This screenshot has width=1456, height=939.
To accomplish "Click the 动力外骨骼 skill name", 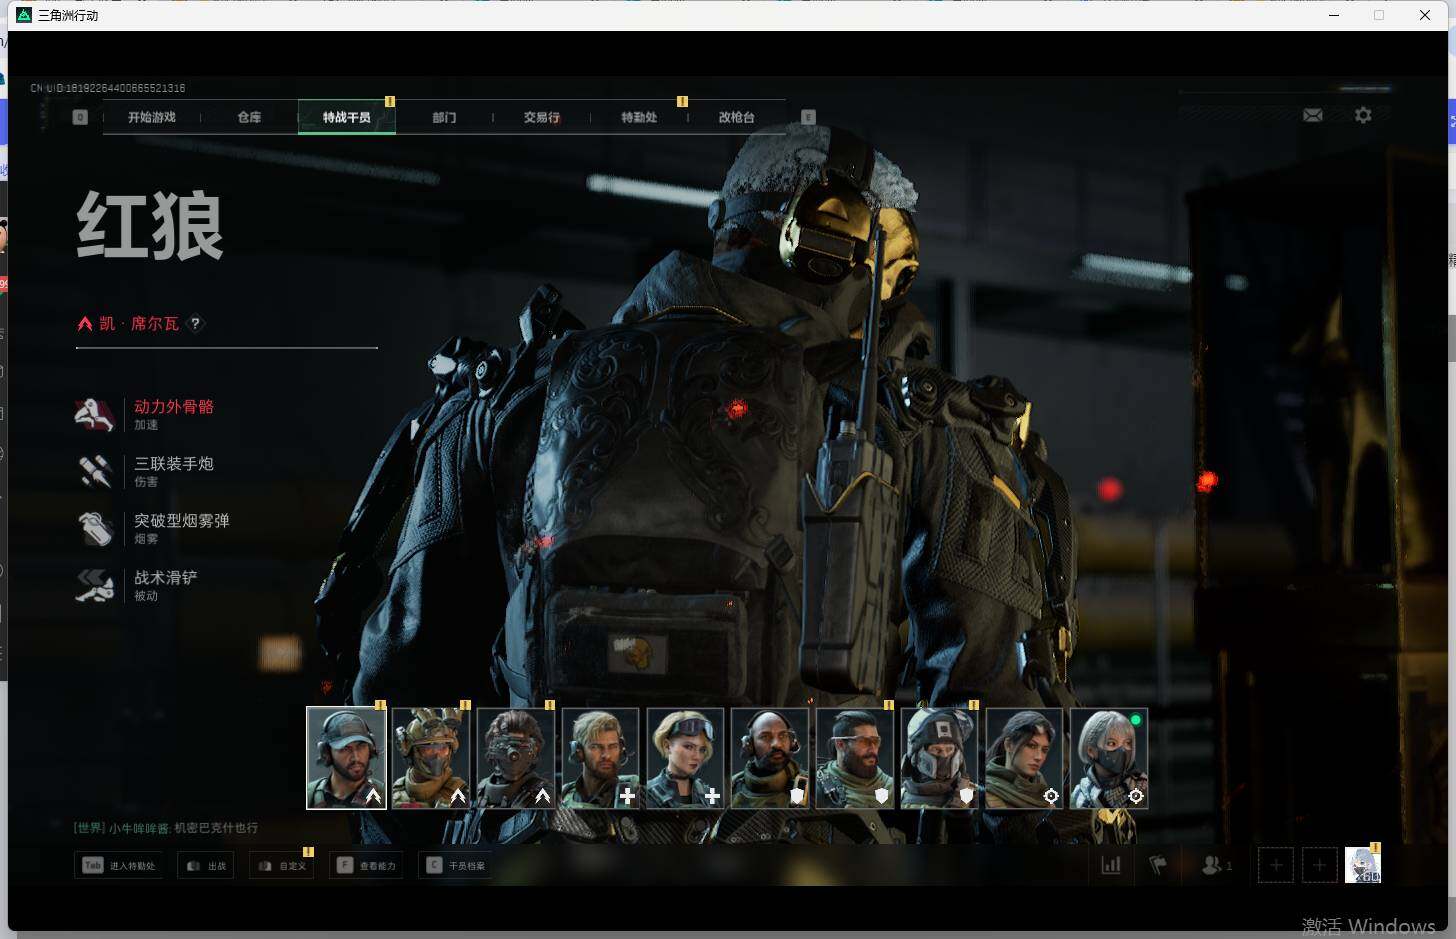I will [174, 407].
